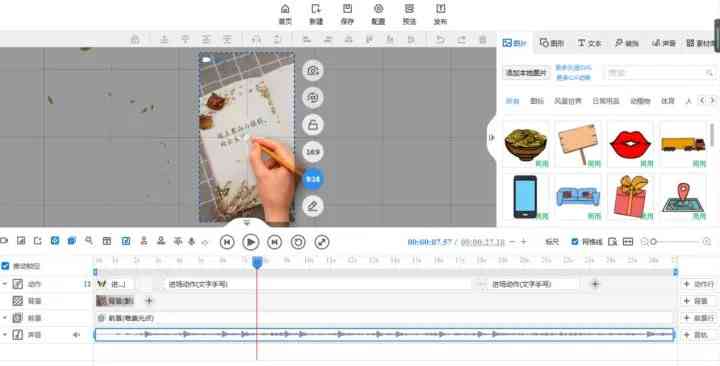Click the asset panel vertical scrollbar
The image size is (720, 366).
click(x=712, y=135)
